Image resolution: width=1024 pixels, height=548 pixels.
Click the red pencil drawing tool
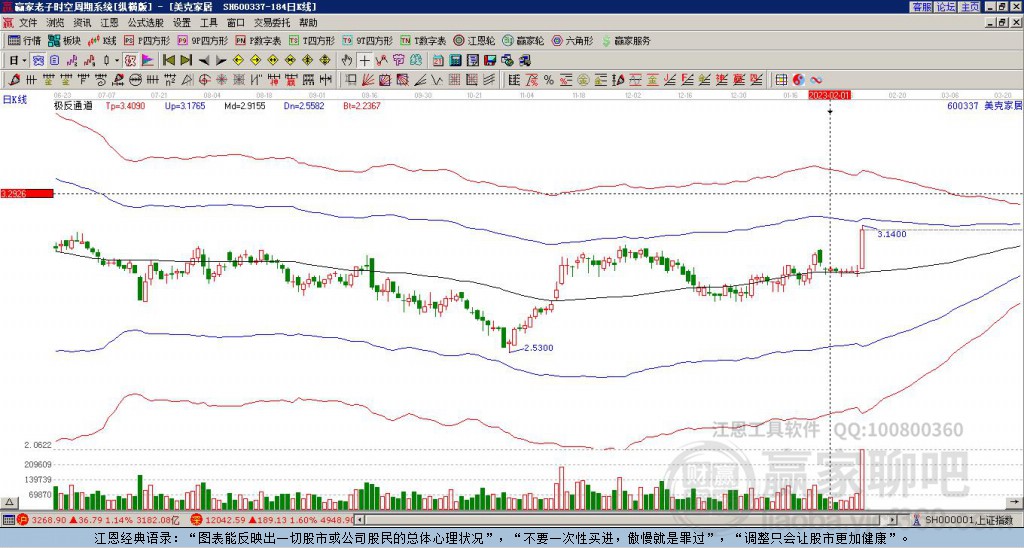13,80
